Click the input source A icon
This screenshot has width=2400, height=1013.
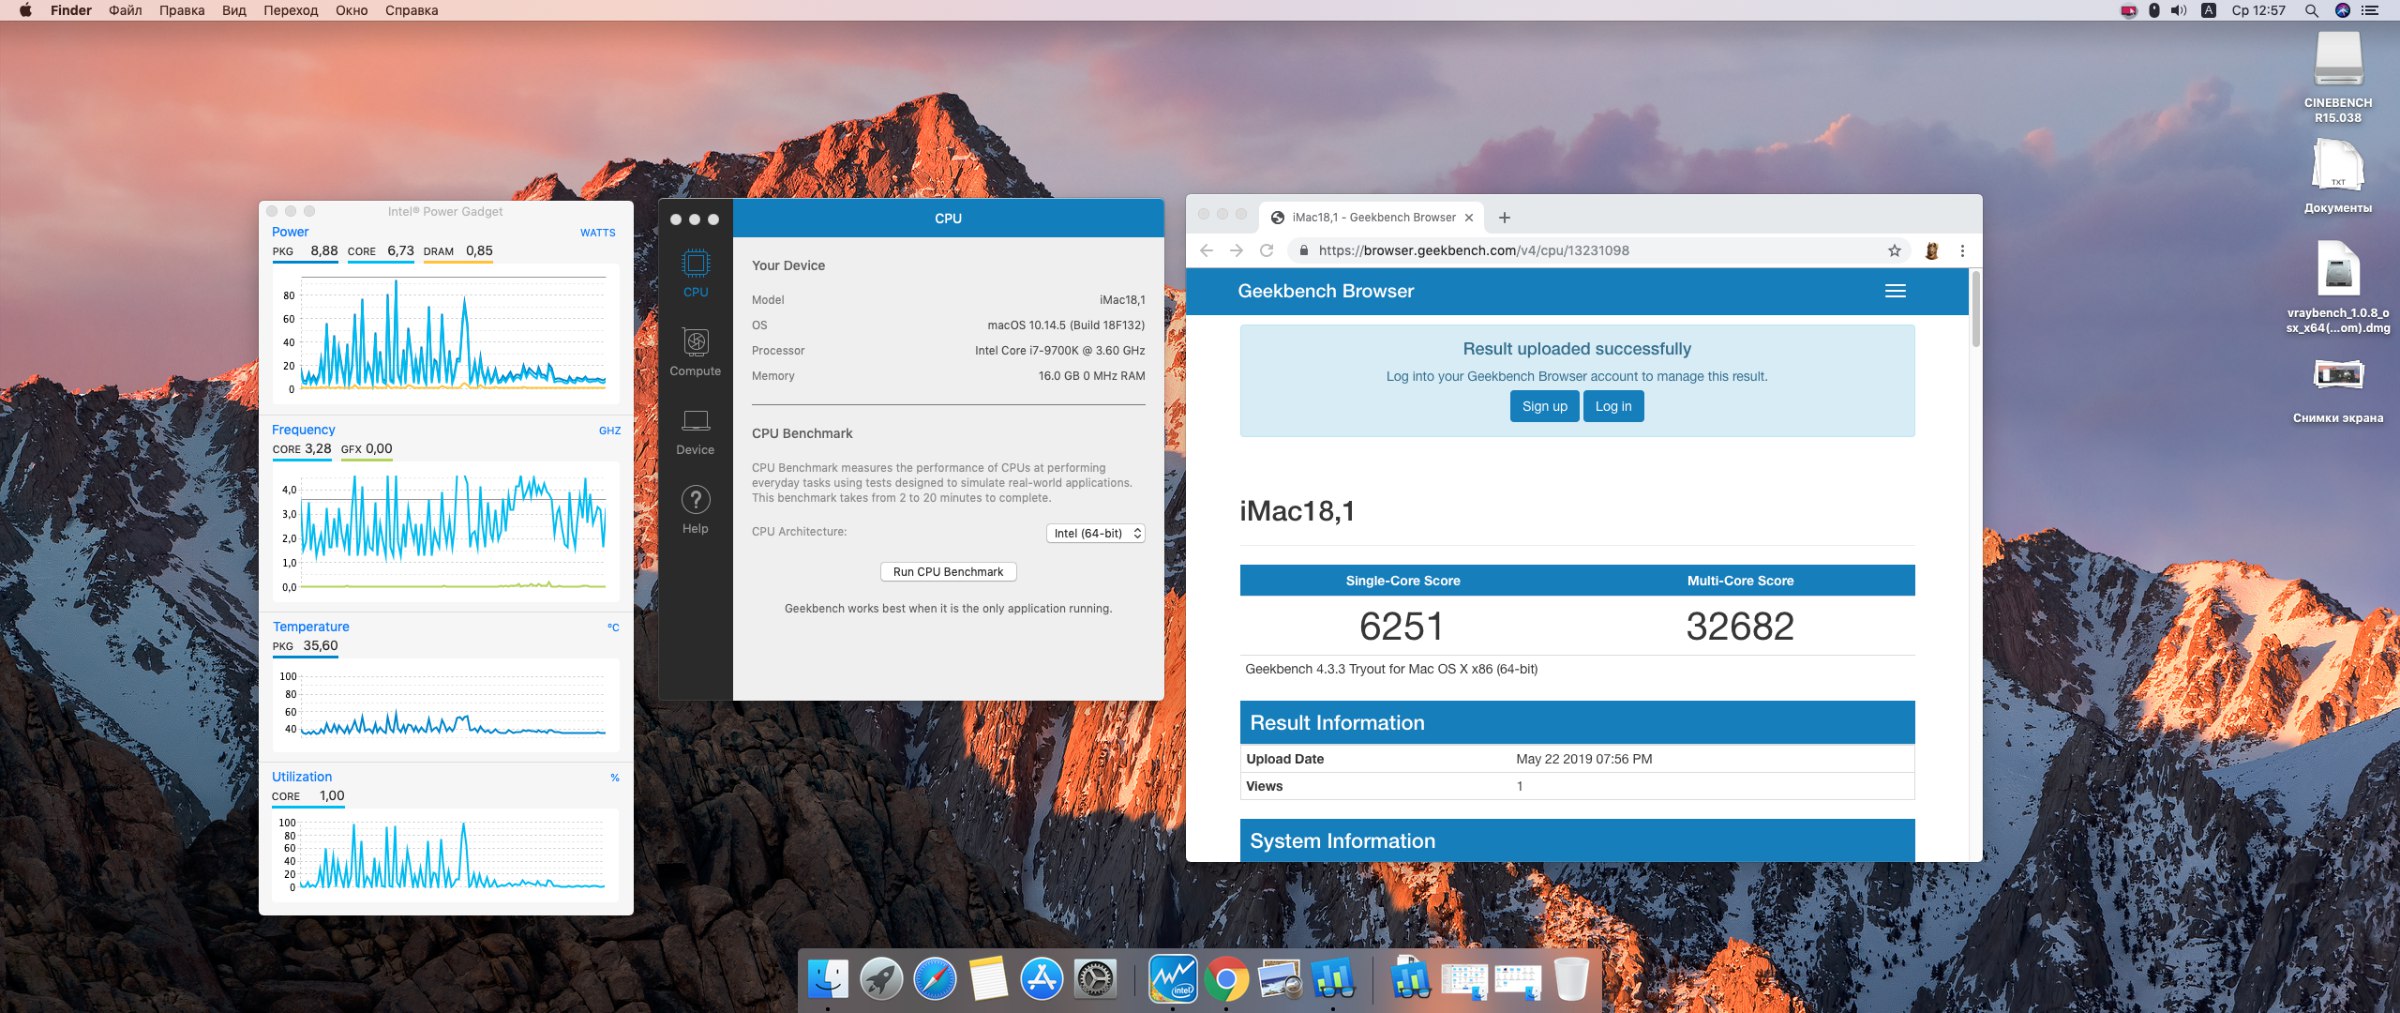2209,10
